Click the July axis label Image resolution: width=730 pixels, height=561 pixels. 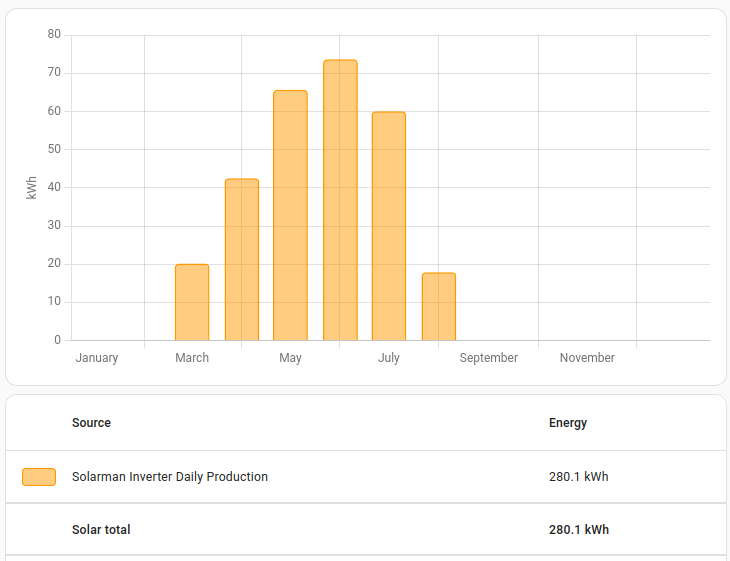[x=389, y=358]
